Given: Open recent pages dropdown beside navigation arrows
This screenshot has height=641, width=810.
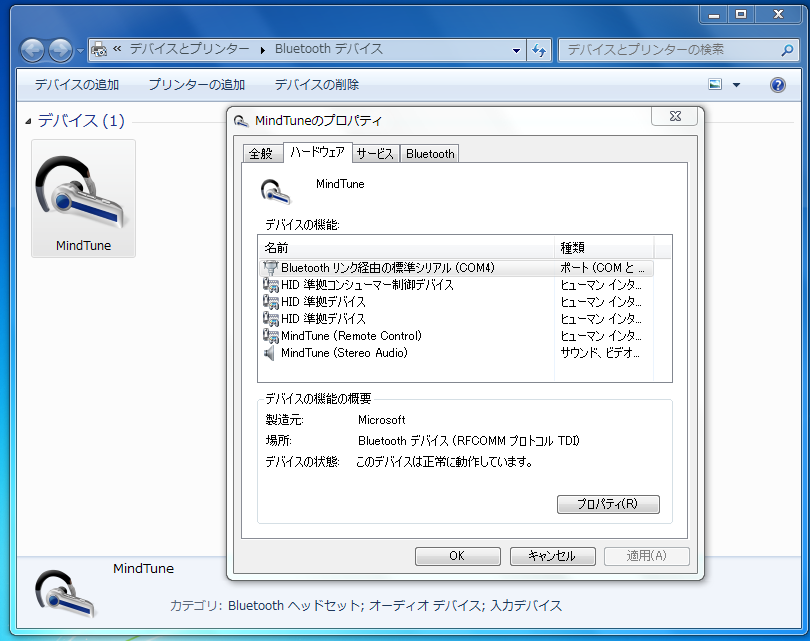Looking at the screenshot, I should click(x=80, y=51).
